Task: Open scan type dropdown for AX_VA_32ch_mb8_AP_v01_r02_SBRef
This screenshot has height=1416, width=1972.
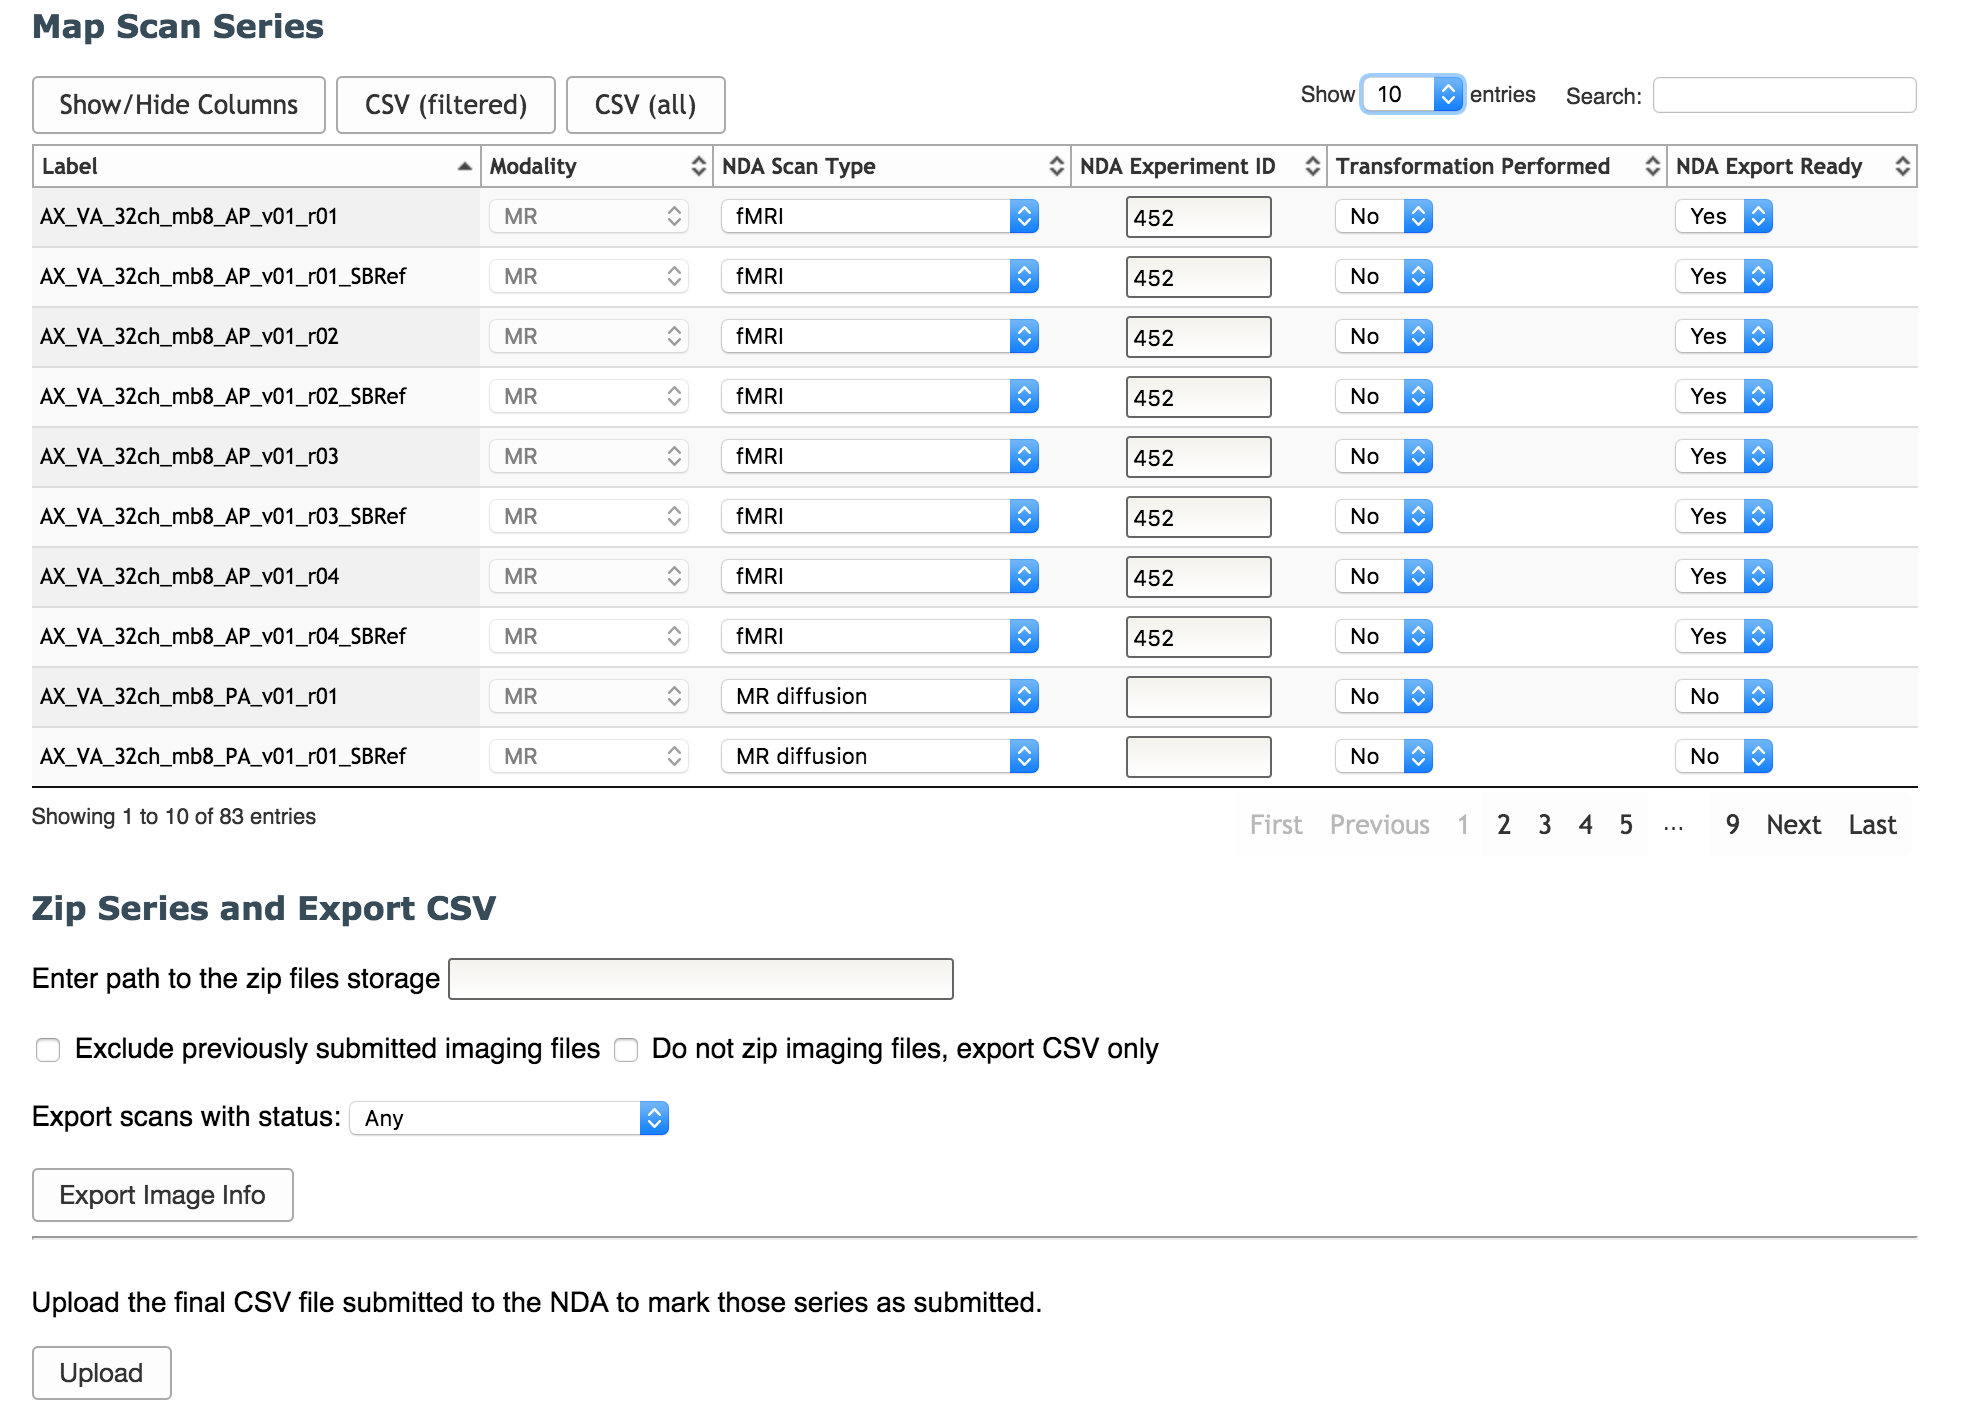Action: tap(880, 396)
